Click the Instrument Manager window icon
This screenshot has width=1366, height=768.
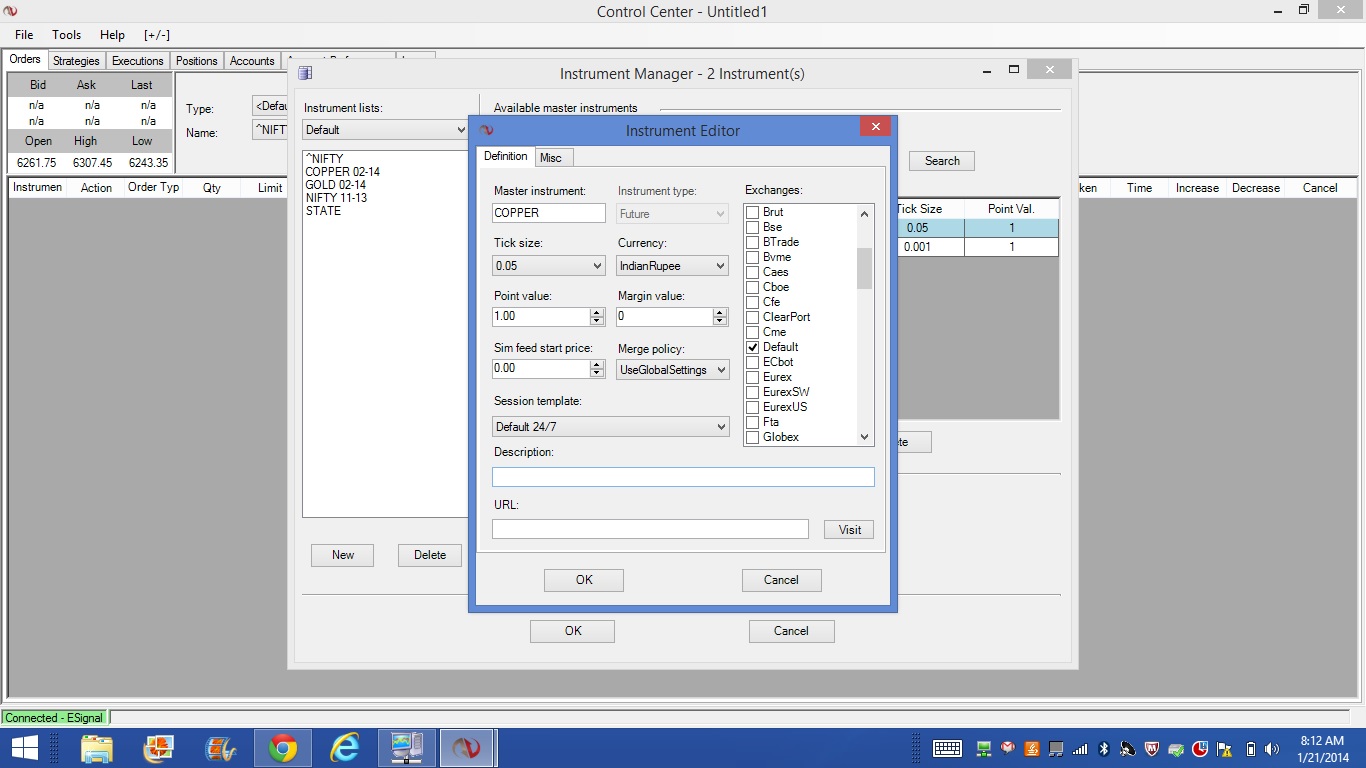coord(305,73)
